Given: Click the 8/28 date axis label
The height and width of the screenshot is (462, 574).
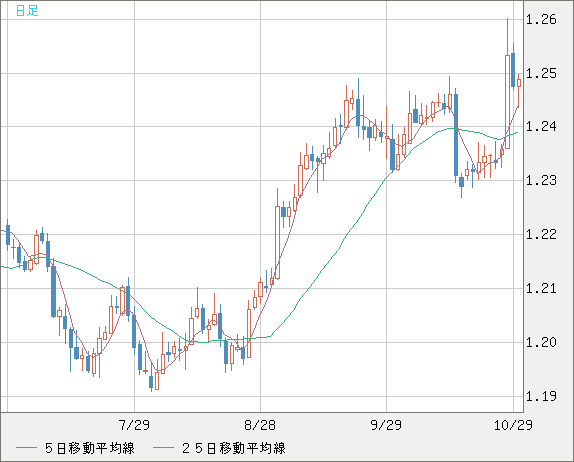Looking at the screenshot, I should 260,425.
